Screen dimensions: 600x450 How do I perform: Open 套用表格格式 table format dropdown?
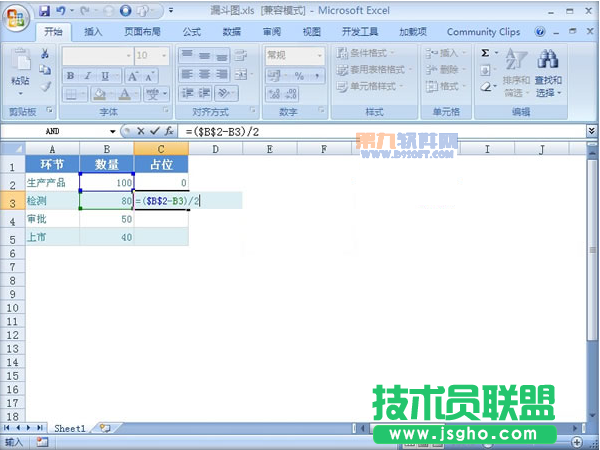(374, 70)
